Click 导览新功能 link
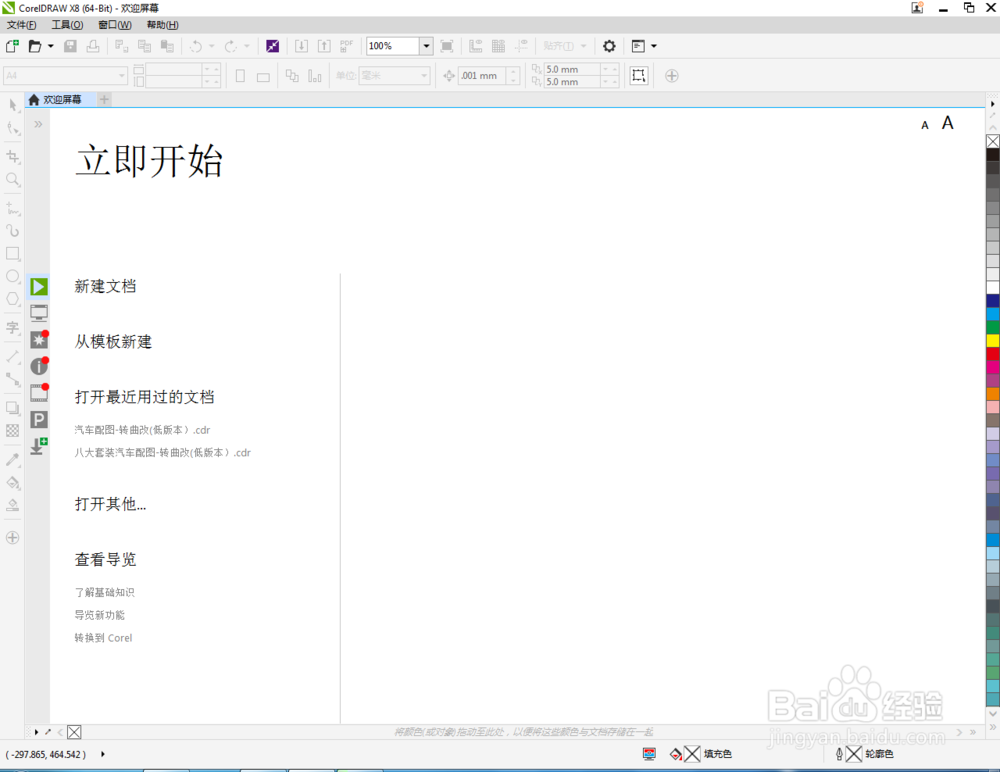The height and width of the screenshot is (772, 1000). coord(99,615)
